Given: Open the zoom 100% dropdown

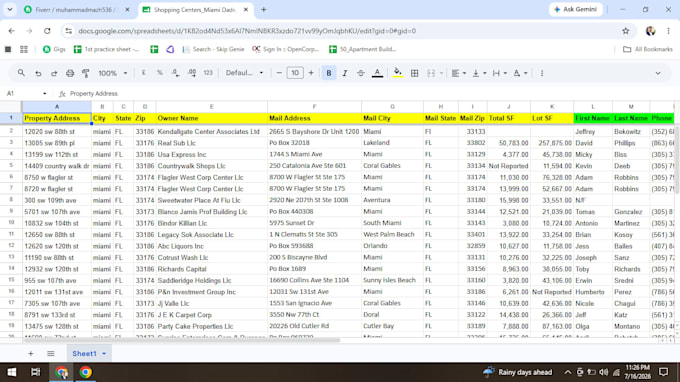Looking at the screenshot, I should [113, 73].
